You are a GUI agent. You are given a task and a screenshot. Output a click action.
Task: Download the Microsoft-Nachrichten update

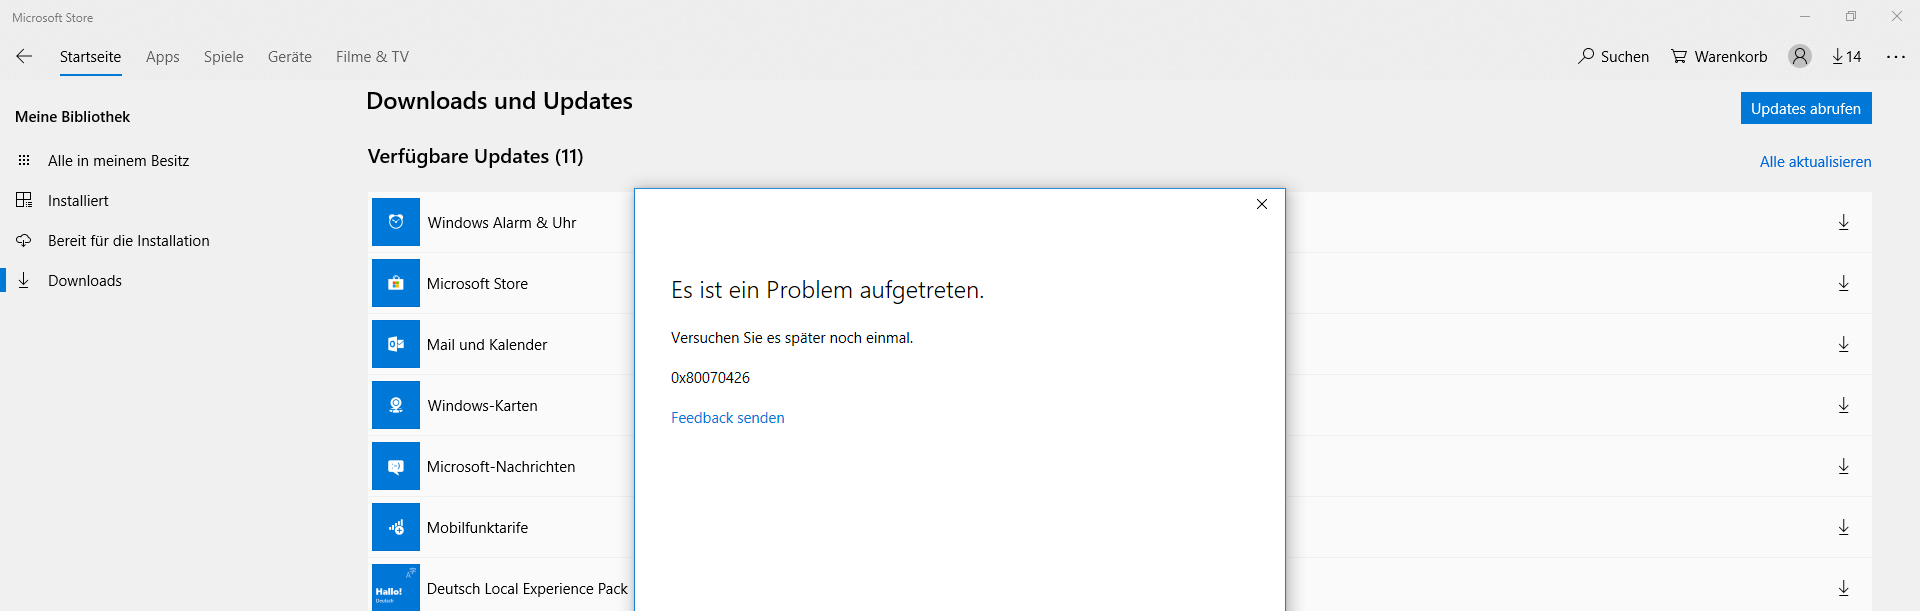pyautogui.click(x=1844, y=466)
